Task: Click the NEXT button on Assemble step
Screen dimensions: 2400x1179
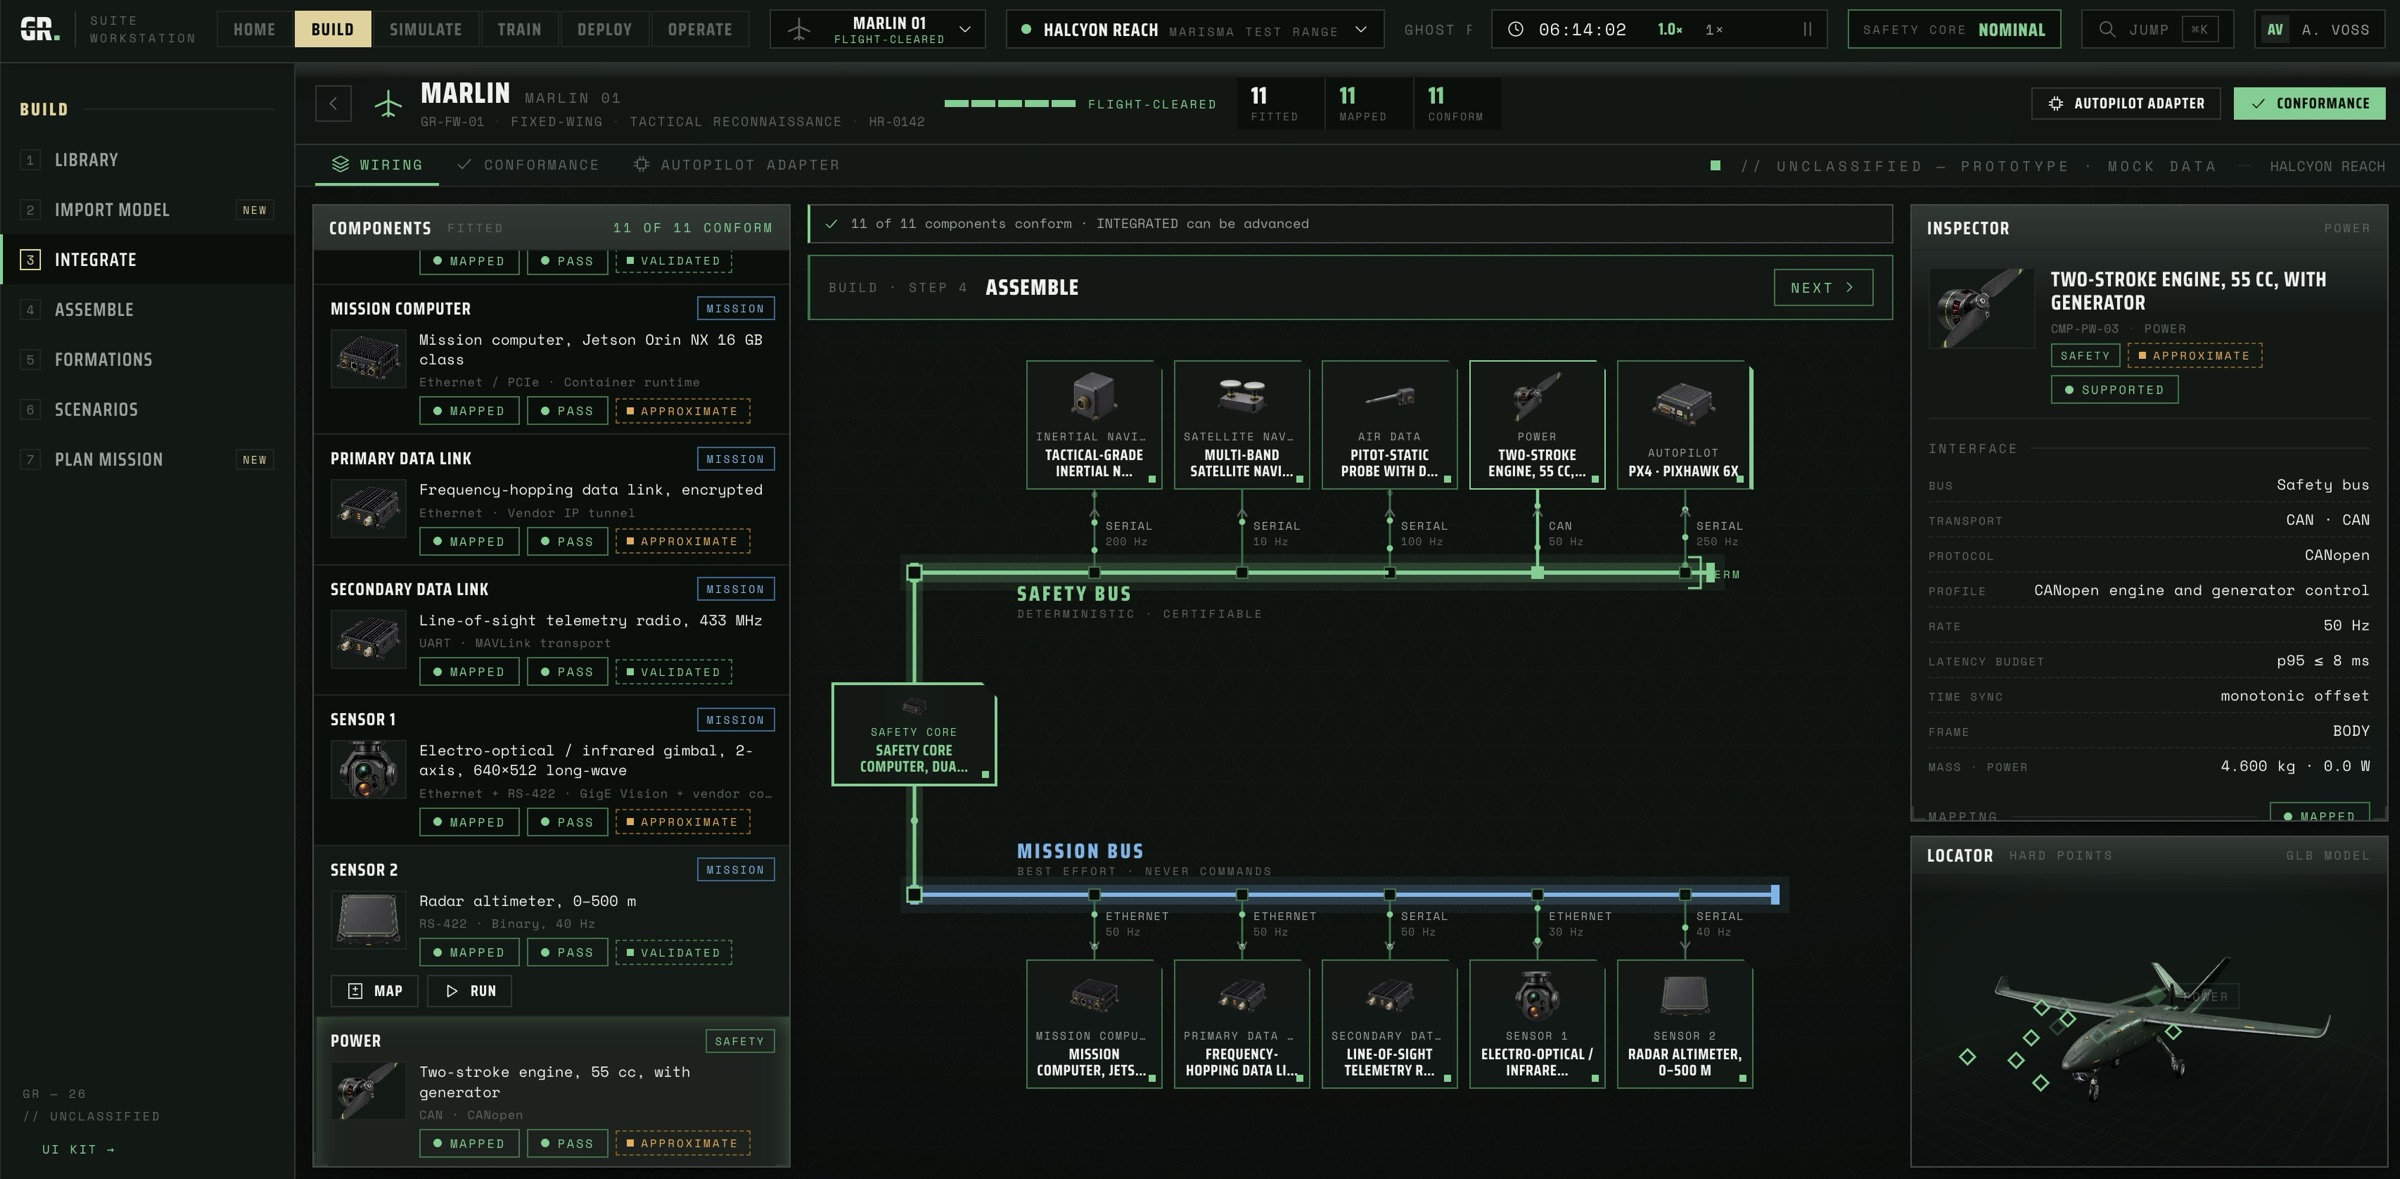Action: [x=1823, y=288]
